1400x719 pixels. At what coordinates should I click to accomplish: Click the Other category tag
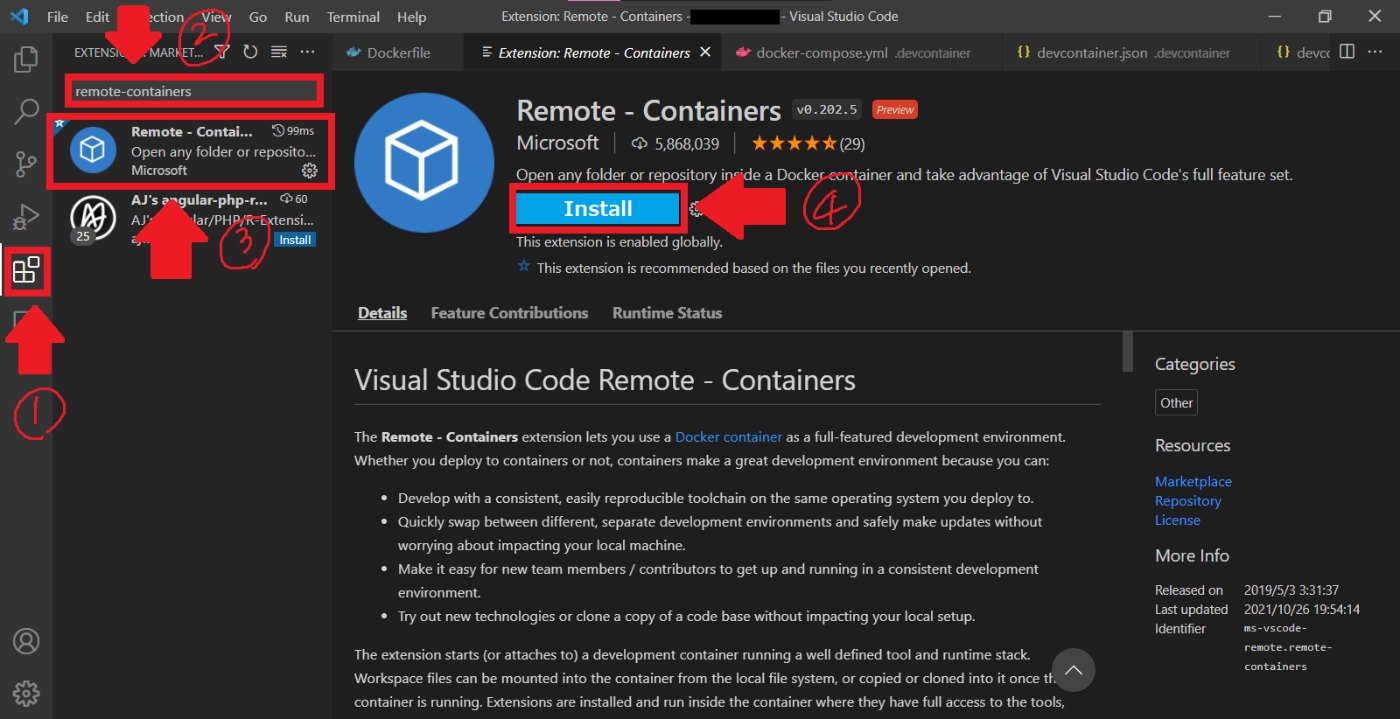tap(1176, 403)
